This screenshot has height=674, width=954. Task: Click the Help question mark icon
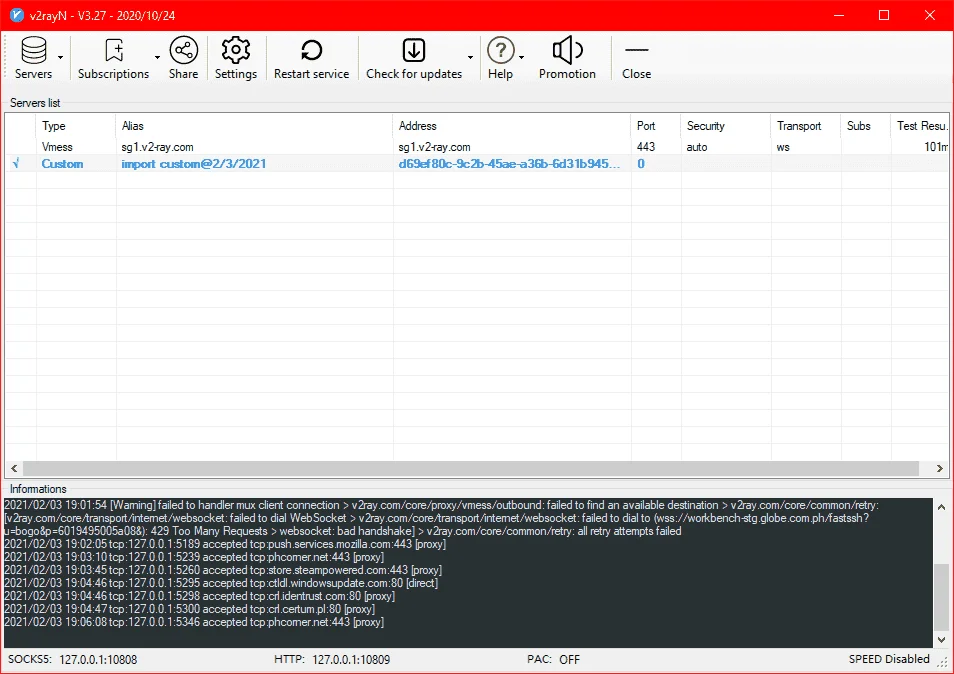click(x=501, y=50)
